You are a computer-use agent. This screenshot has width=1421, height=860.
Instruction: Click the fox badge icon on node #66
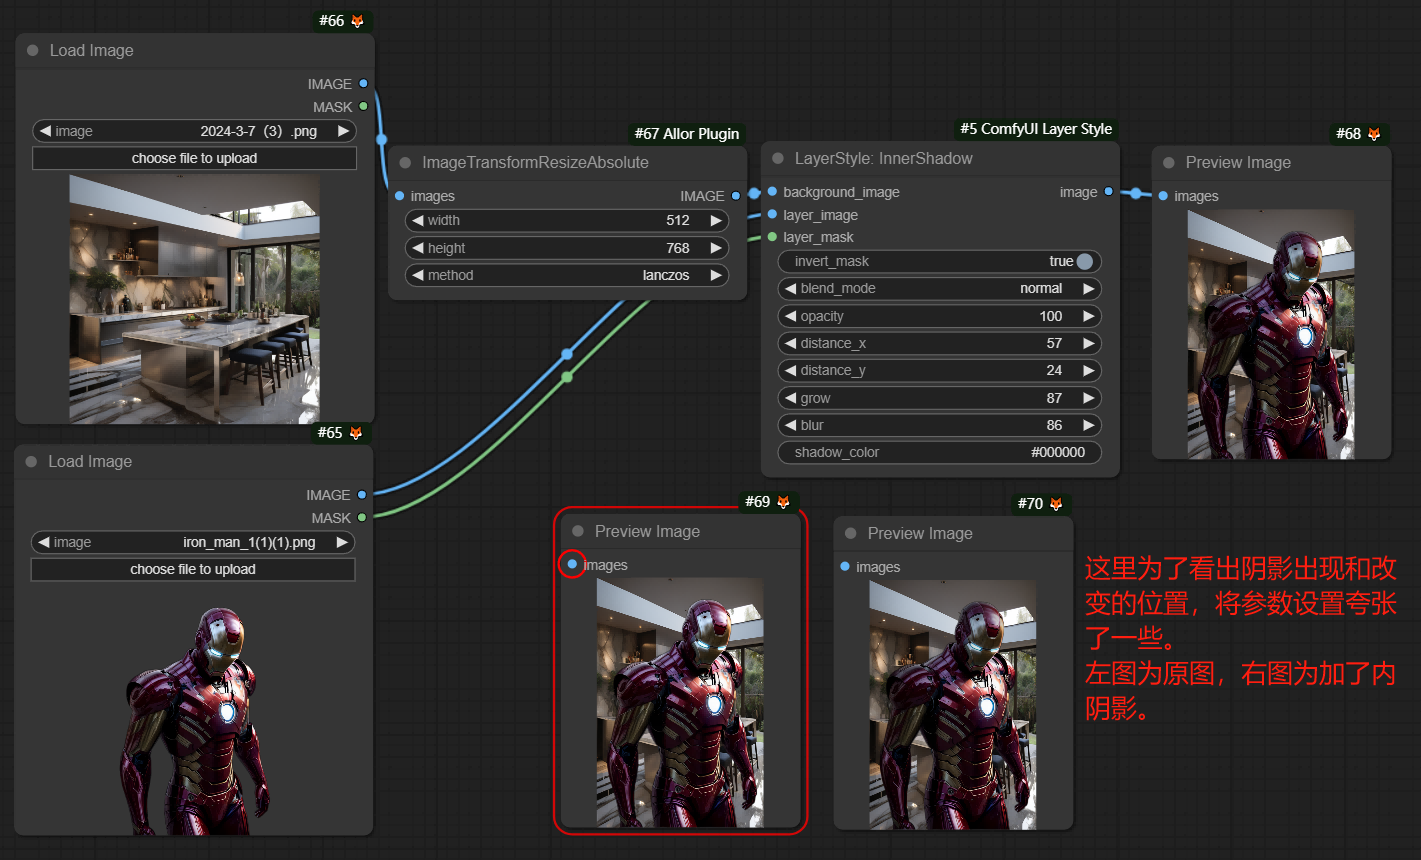(x=357, y=21)
